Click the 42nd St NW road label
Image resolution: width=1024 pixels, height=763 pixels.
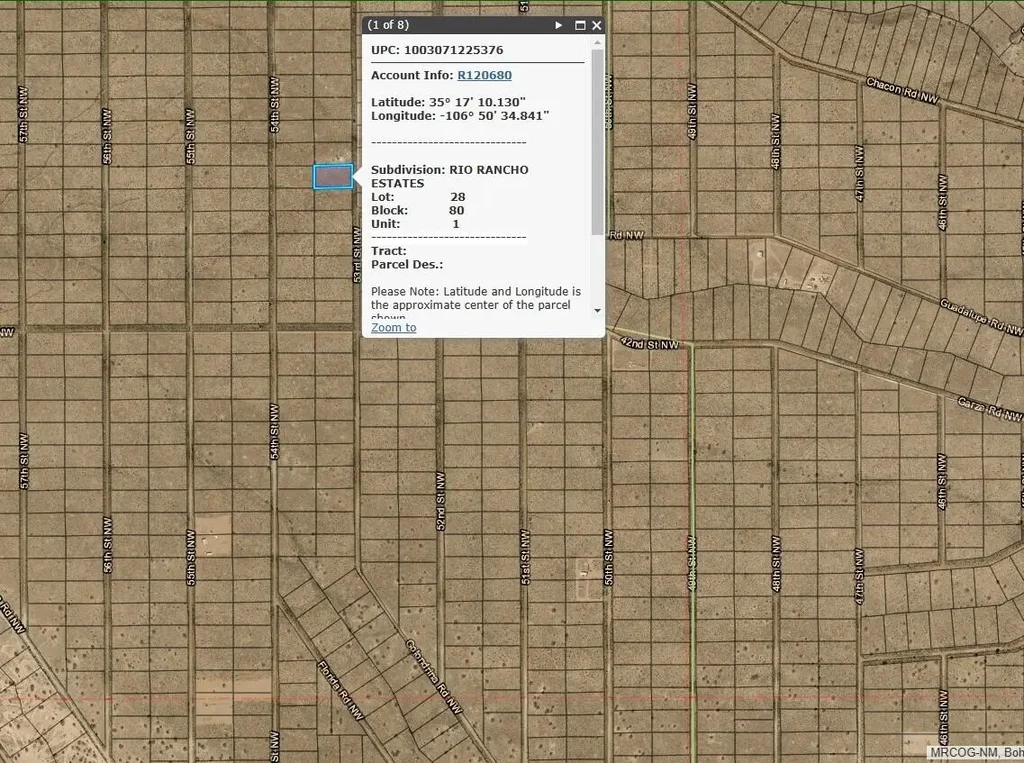(648, 343)
